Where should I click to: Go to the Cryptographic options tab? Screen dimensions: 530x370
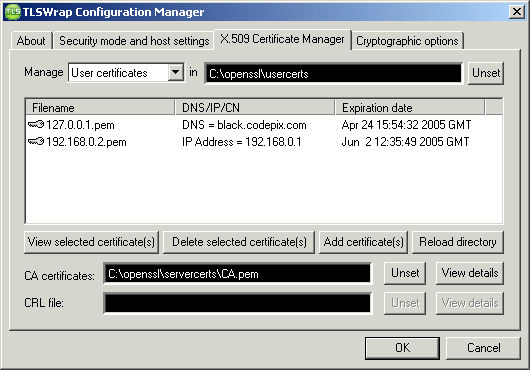(407, 41)
